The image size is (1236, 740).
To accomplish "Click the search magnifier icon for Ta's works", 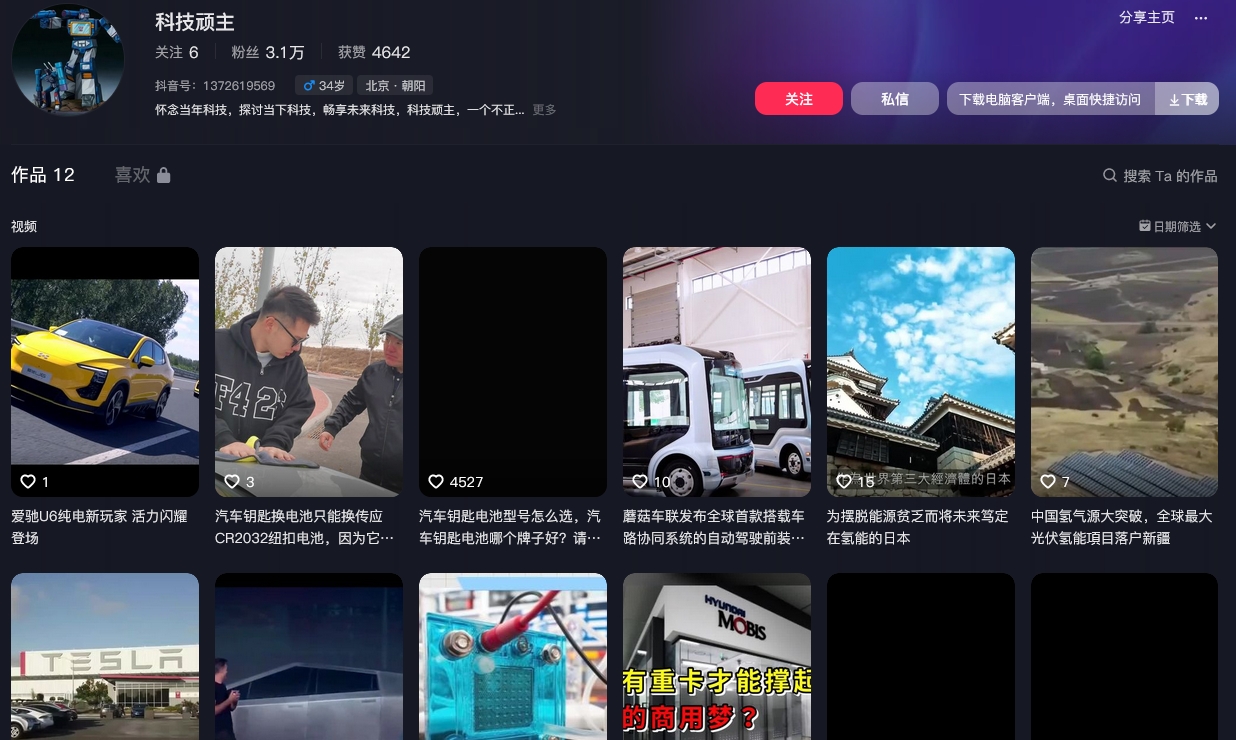I will 1109,175.
